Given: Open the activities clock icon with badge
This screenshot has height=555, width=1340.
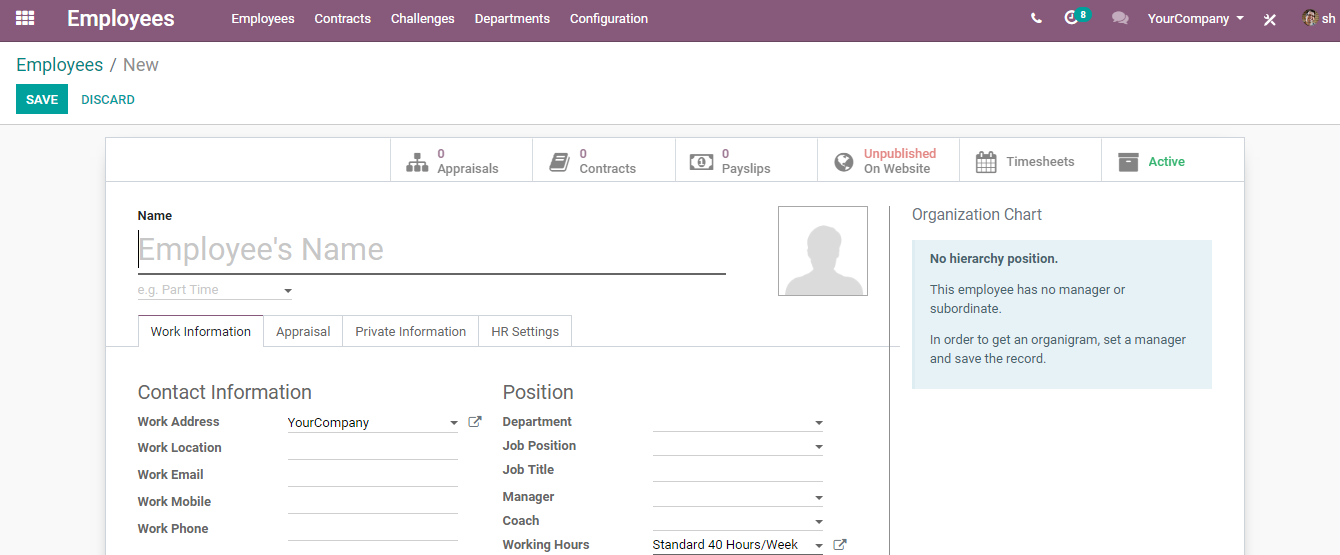Looking at the screenshot, I should coord(1076,17).
